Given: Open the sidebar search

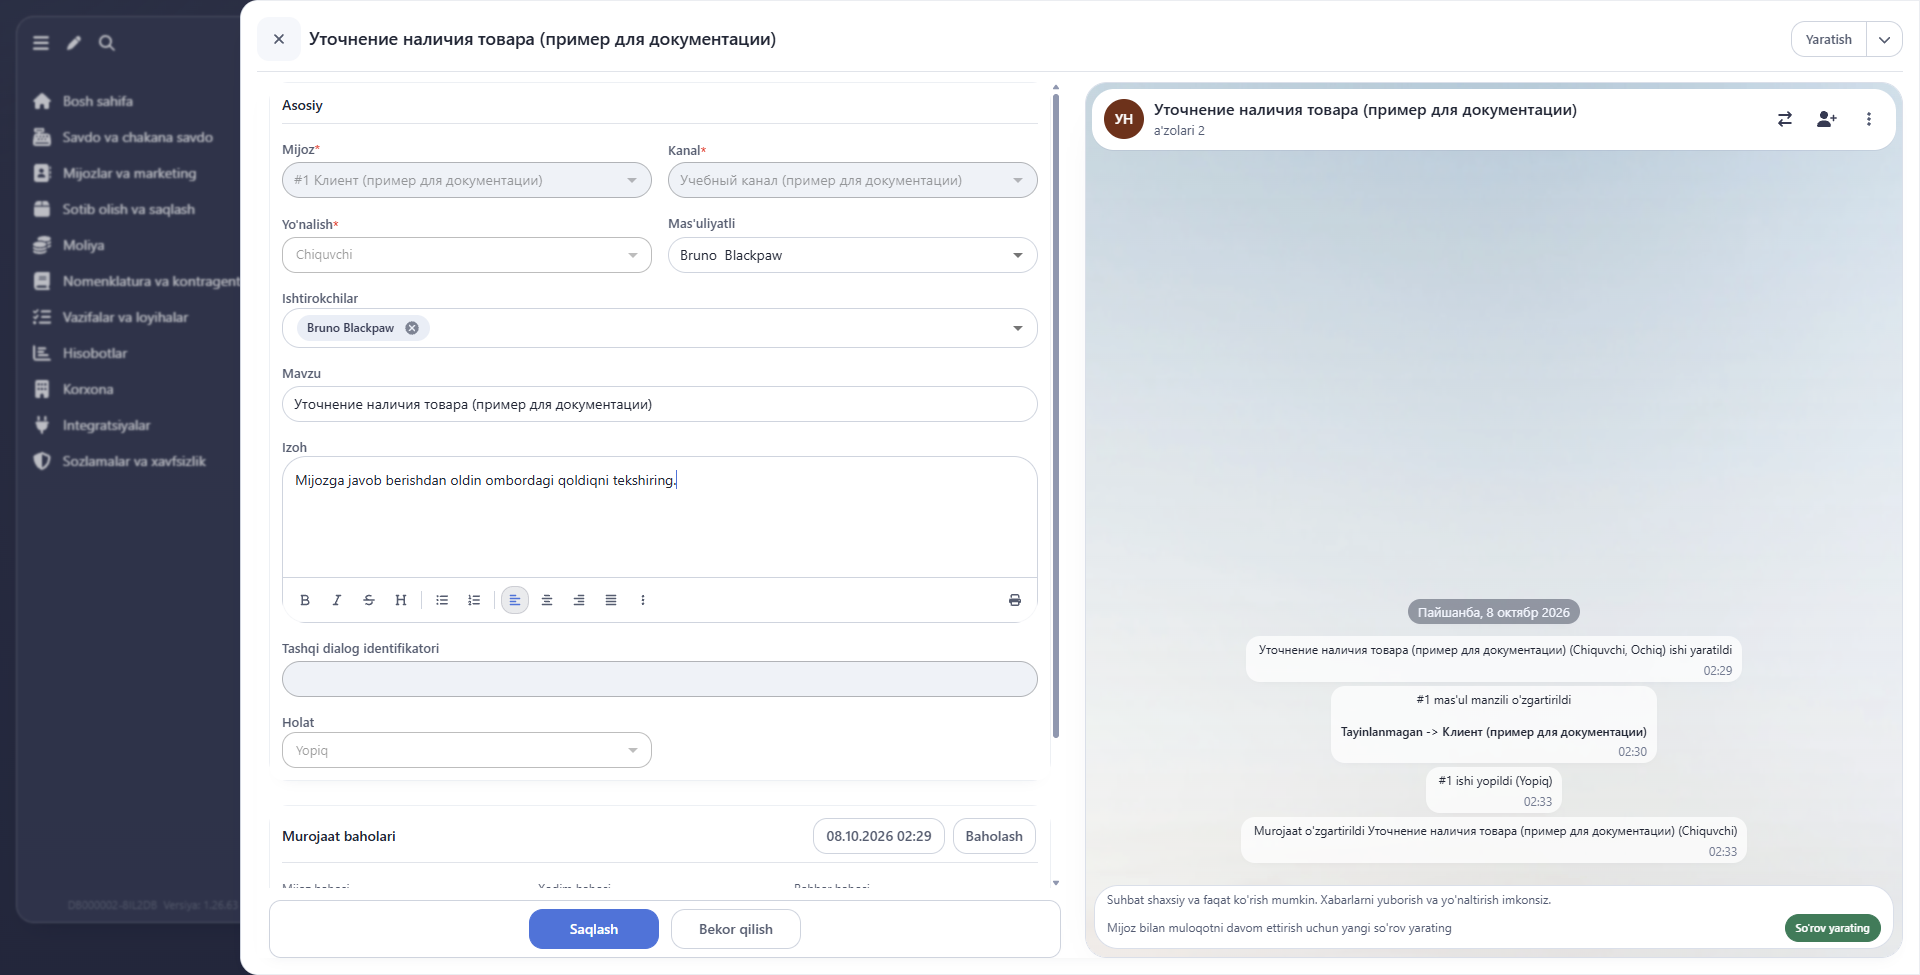Looking at the screenshot, I should pyautogui.click(x=107, y=43).
